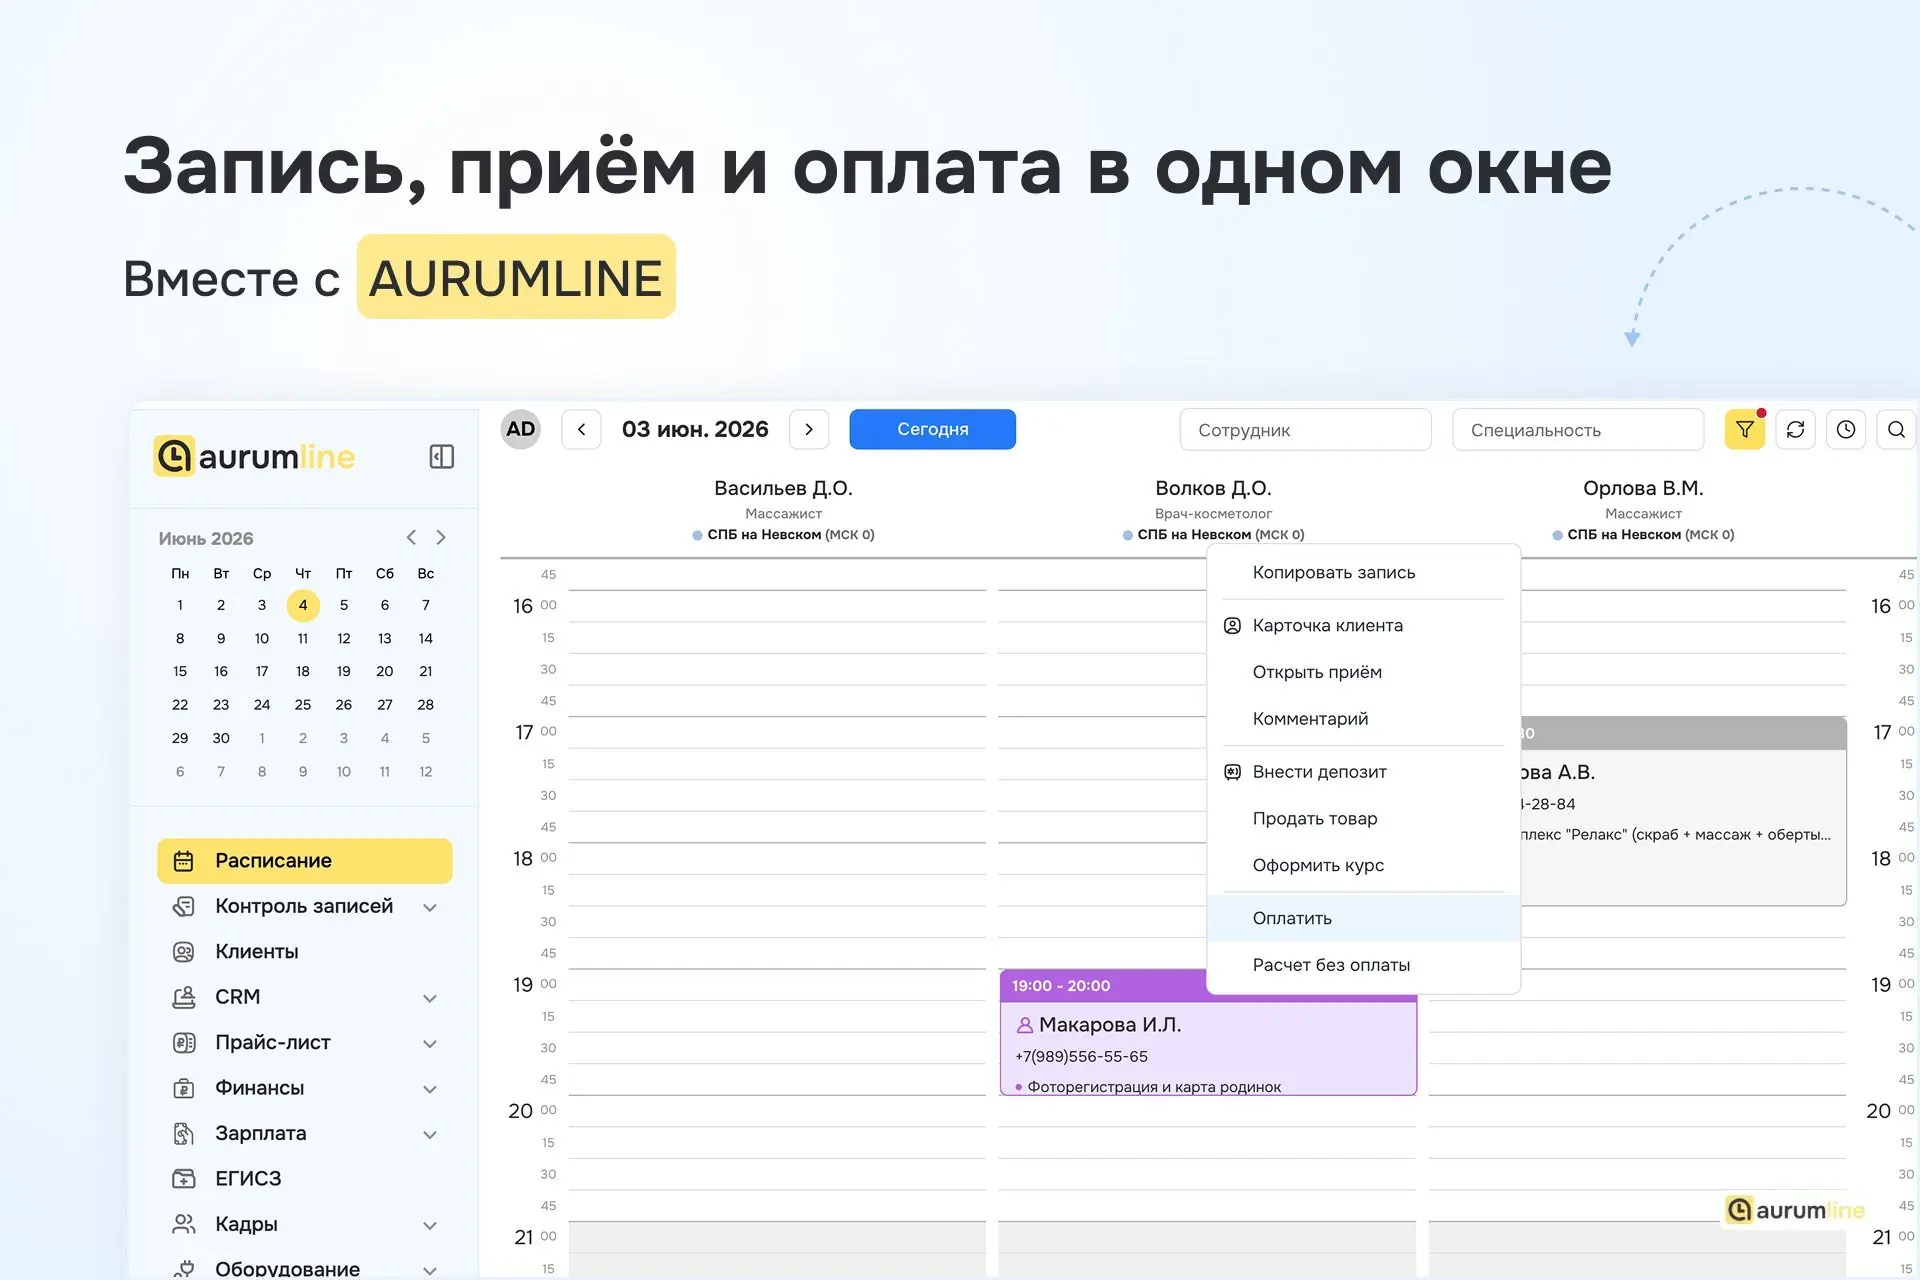Select Оформить курс menu entry

click(x=1364, y=866)
